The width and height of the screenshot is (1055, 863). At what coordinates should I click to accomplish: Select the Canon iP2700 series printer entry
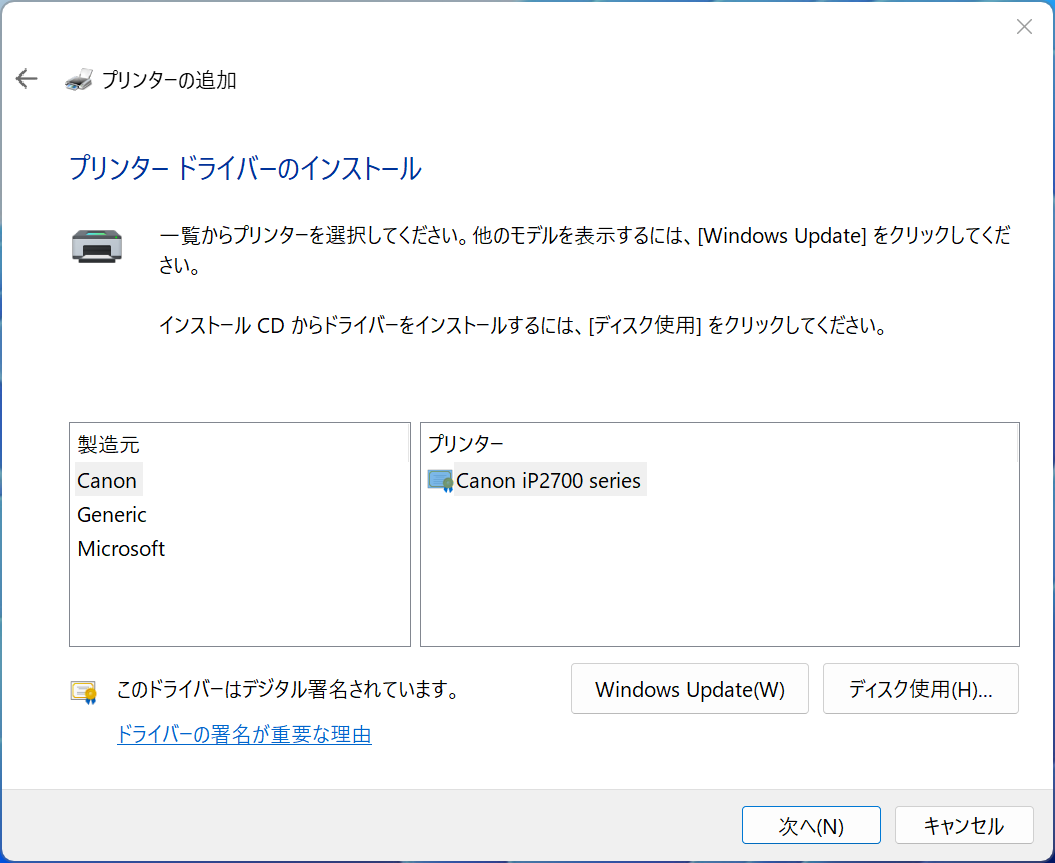pos(548,480)
